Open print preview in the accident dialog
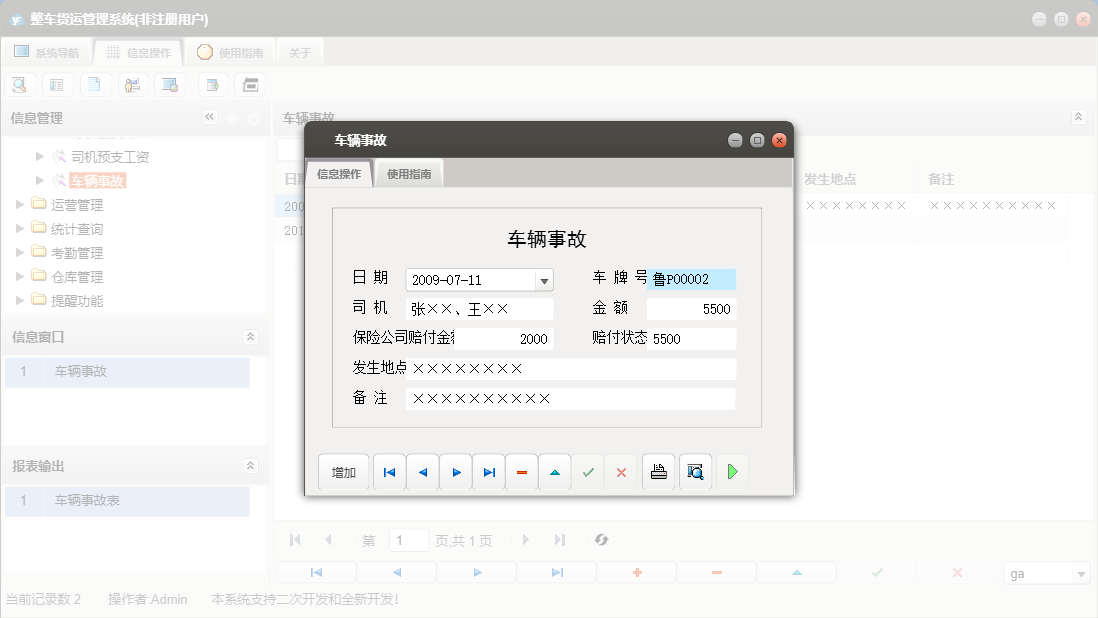 [694, 471]
